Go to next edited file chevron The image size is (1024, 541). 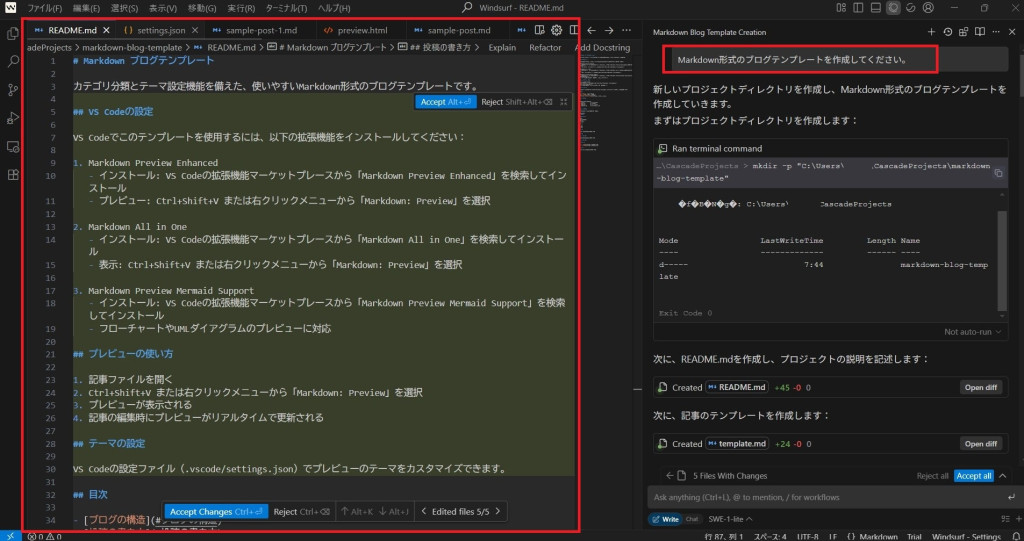point(498,512)
